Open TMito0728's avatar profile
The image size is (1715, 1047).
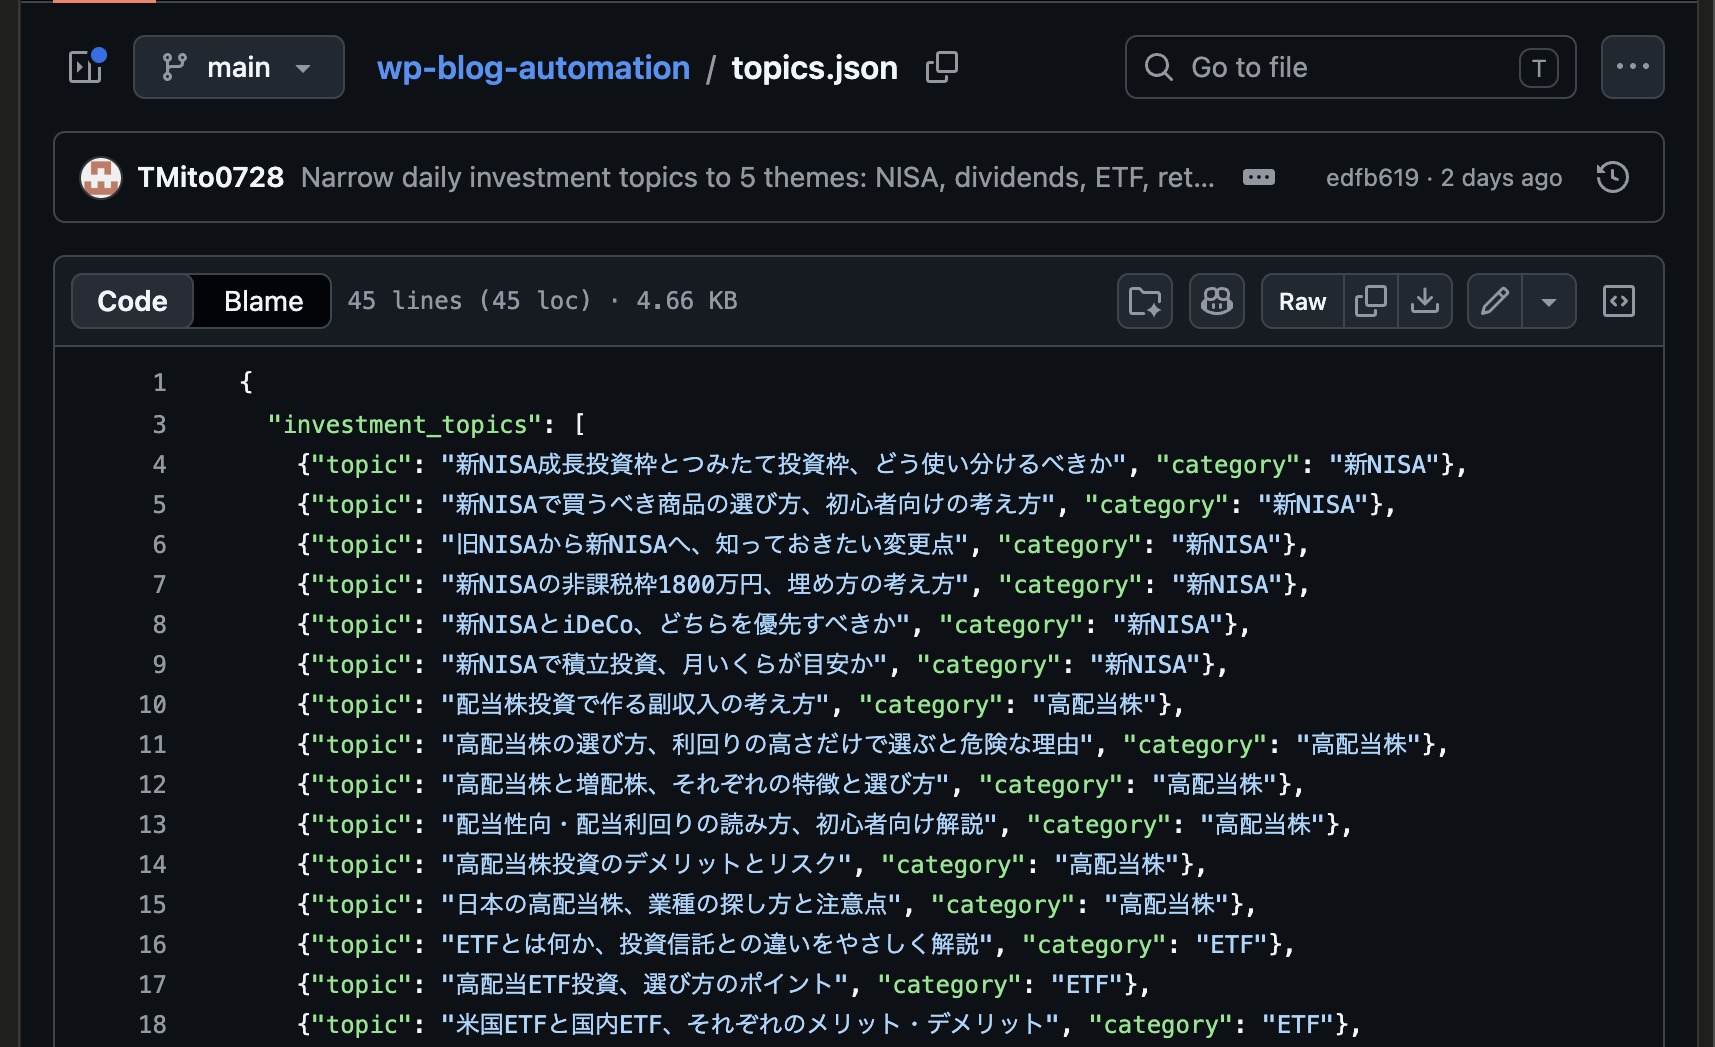click(x=101, y=178)
